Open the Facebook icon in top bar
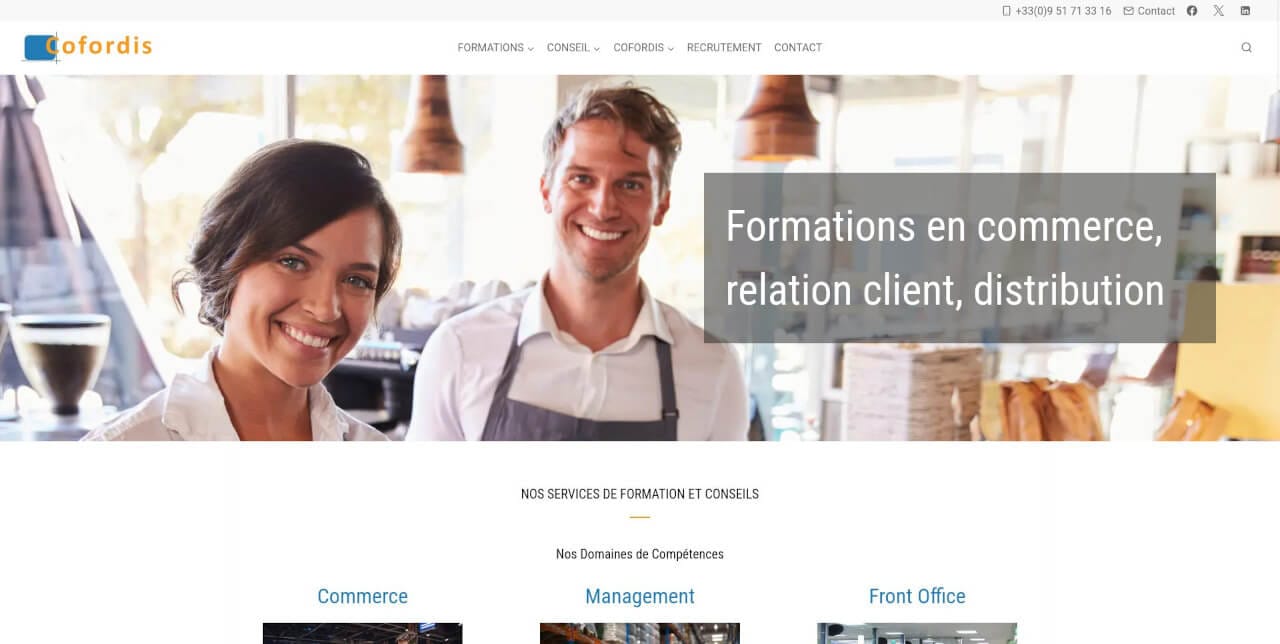The height and width of the screenshot is (644, 1280). coord(1192,11)
